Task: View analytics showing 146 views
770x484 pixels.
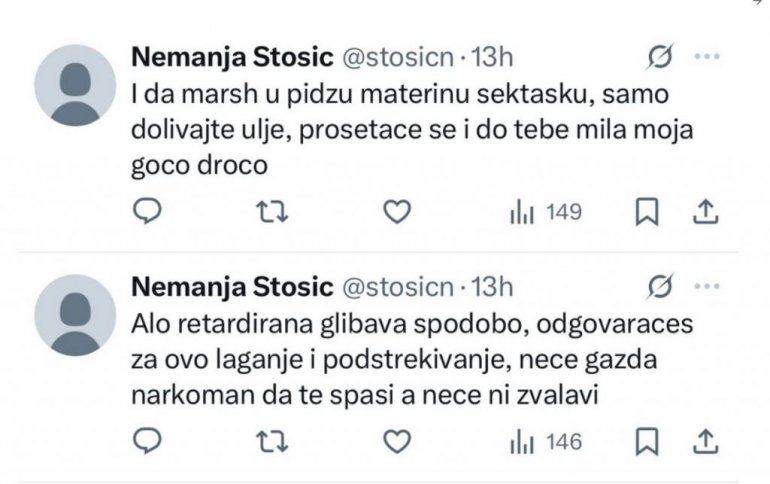Action: pyautogui.click(x=546, y=442)
